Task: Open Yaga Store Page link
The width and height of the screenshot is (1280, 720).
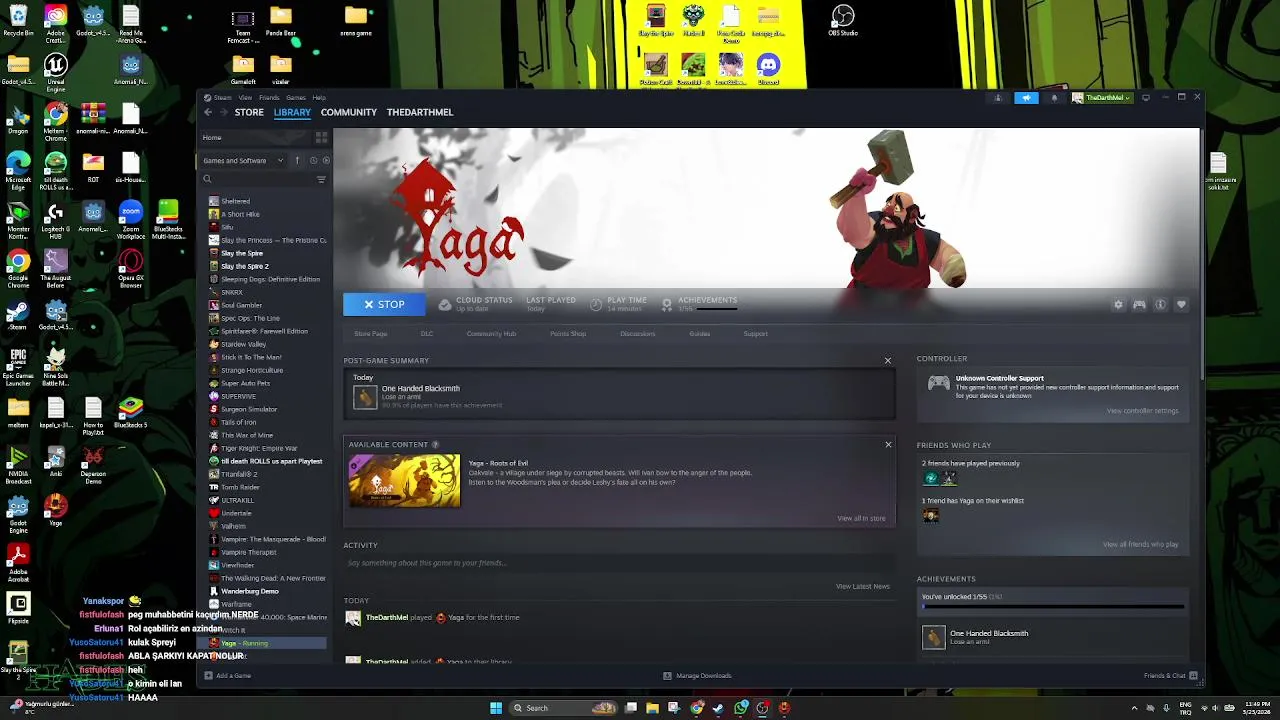Action: [370, 333]
